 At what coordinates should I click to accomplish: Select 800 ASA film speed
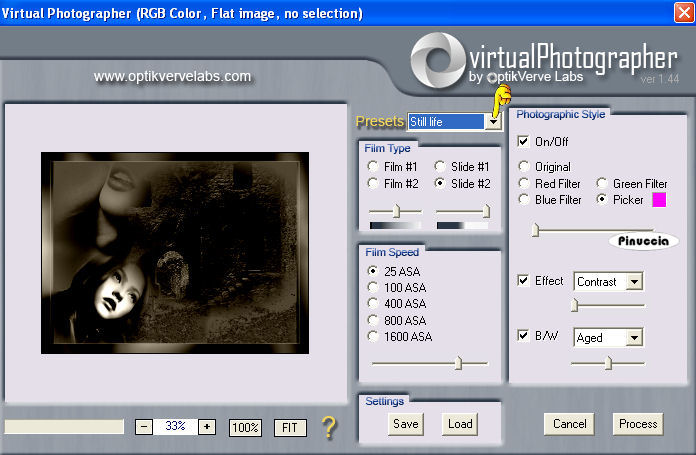[x=373, y=320]
